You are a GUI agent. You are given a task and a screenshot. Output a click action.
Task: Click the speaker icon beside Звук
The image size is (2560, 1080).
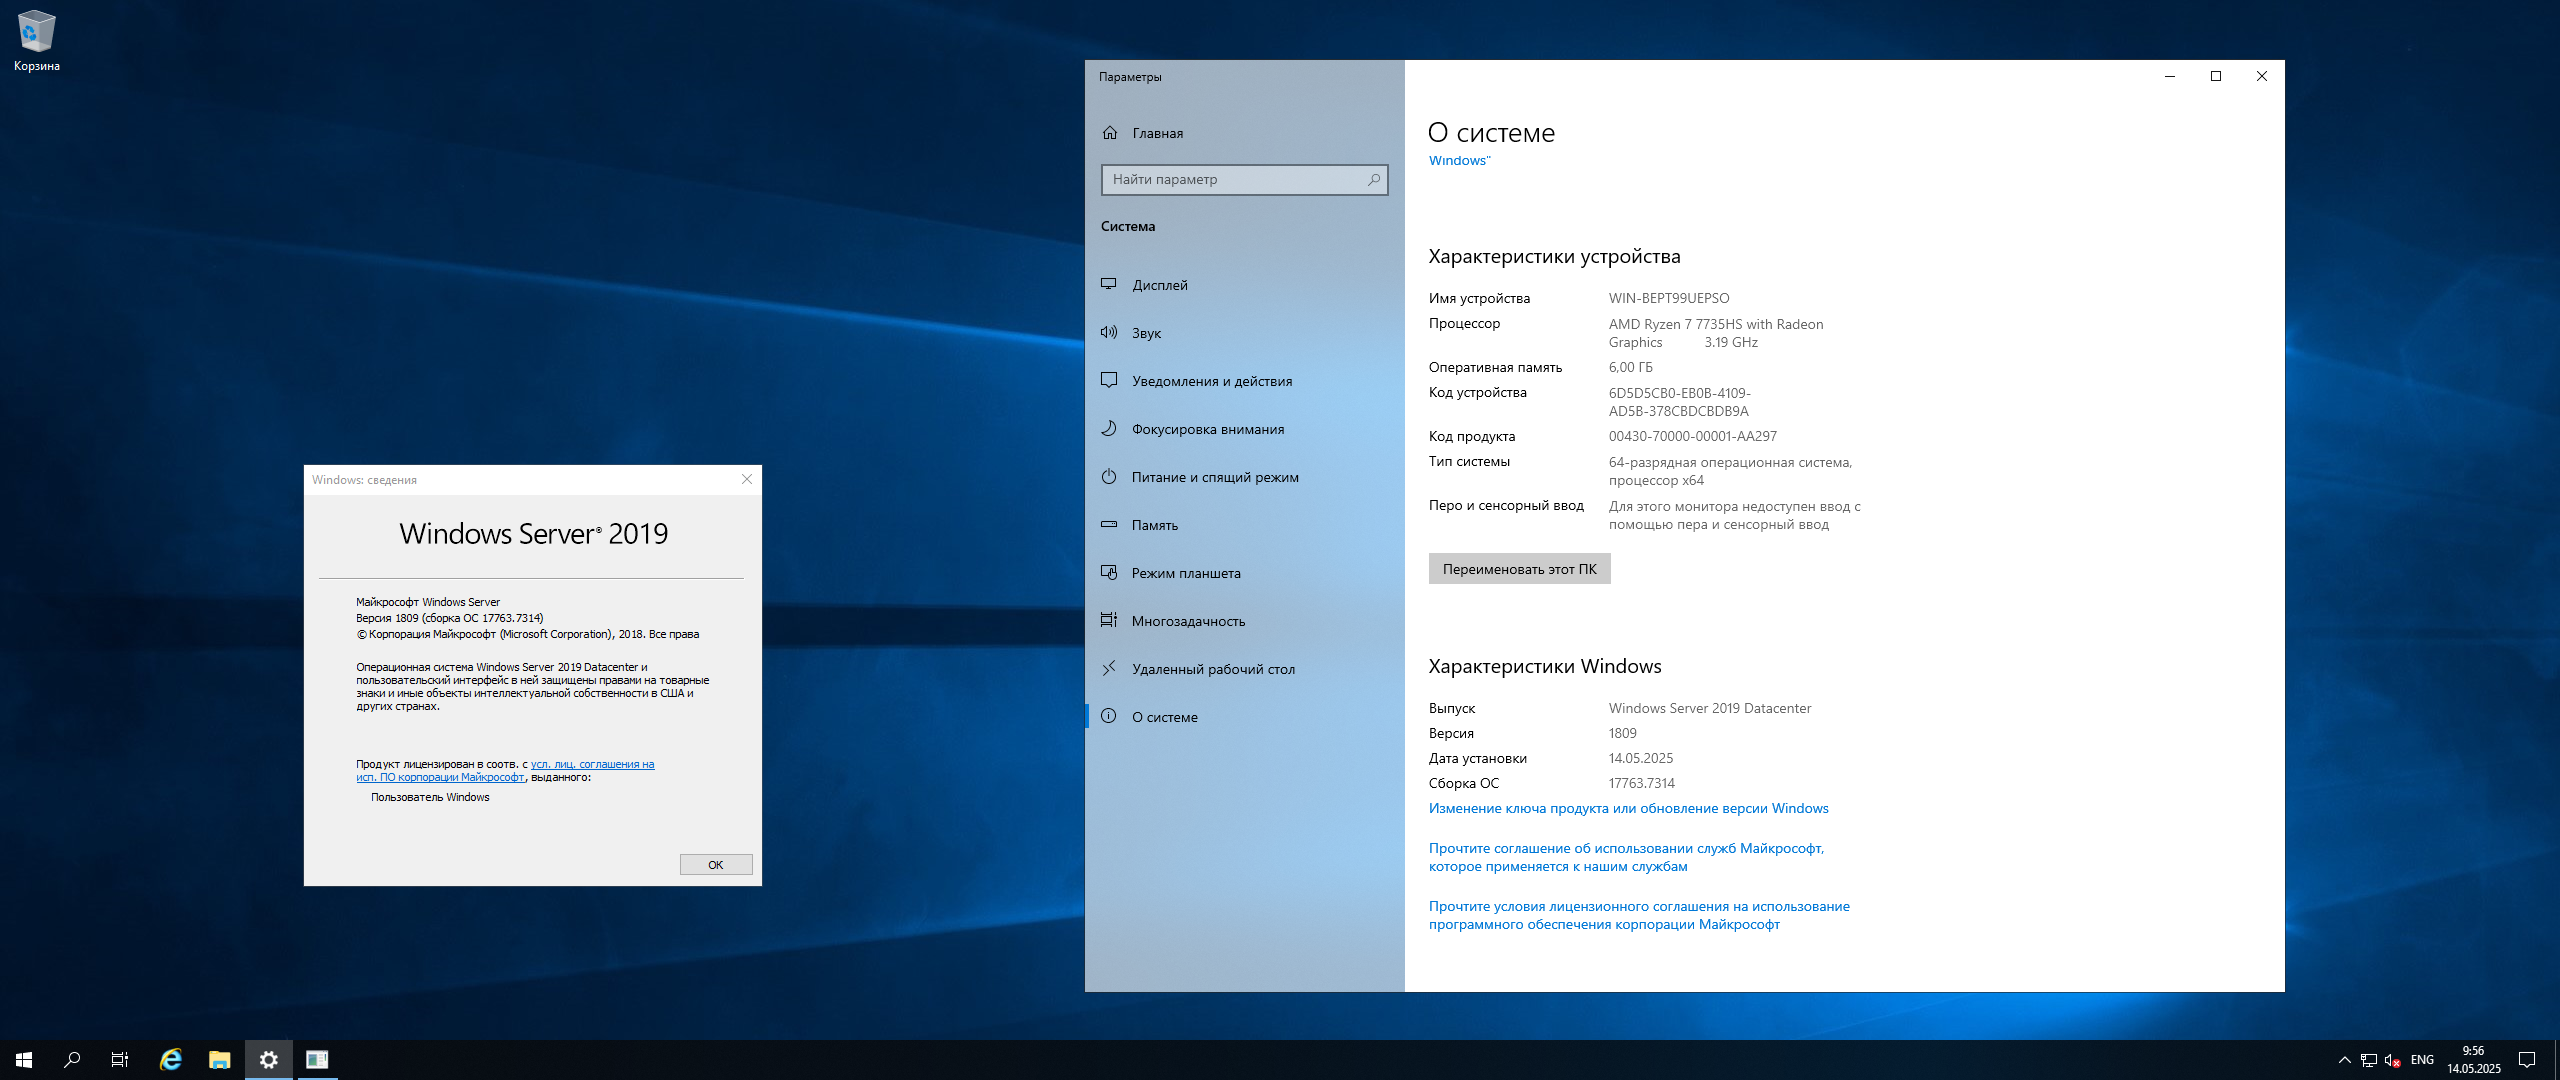[1109, 332]
